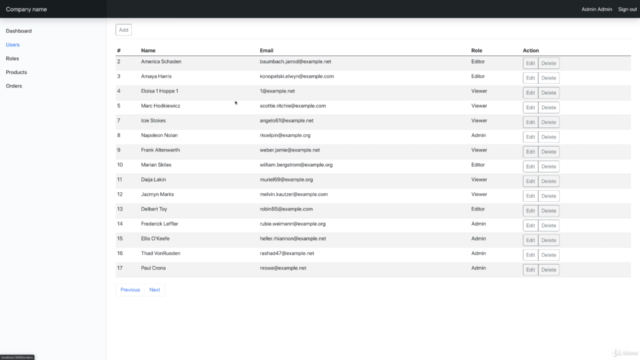This screenshot has height=360, width=640.
Task: Select email baumbach.jarrod@example.net
Action: pyautogui.click(x=296, y=62)
